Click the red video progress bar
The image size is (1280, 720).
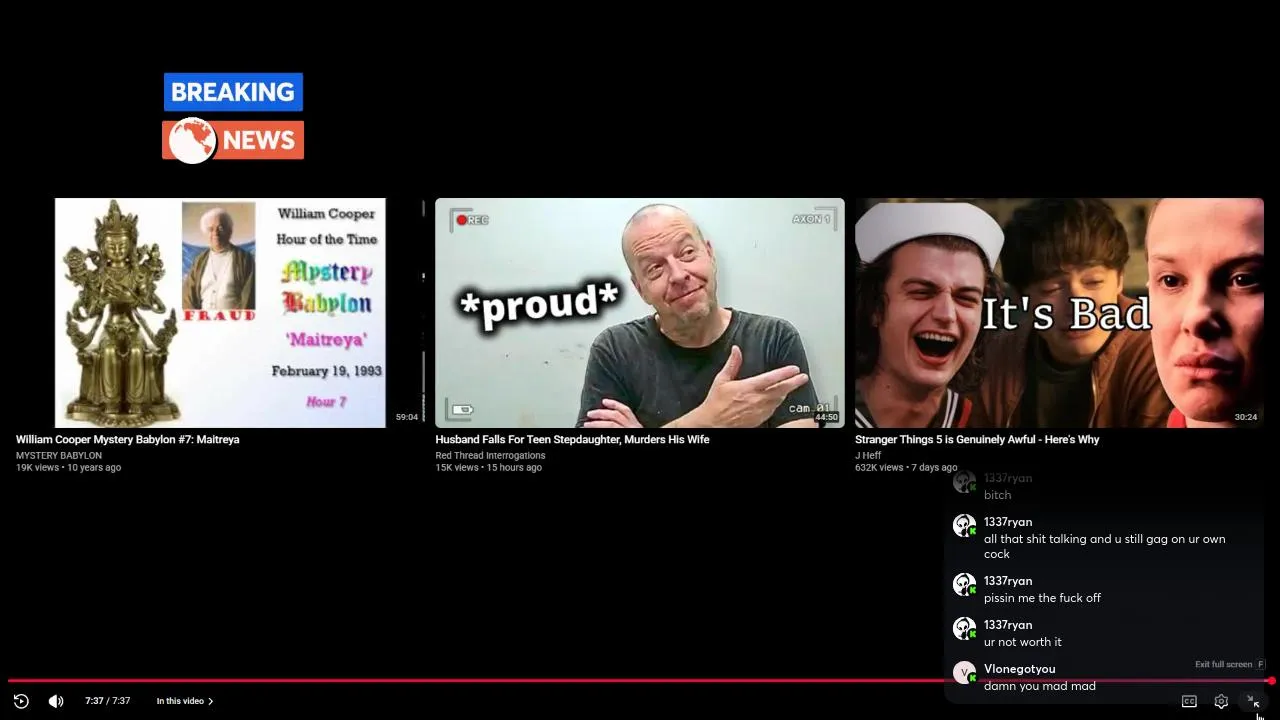click(x=640, y=681)
